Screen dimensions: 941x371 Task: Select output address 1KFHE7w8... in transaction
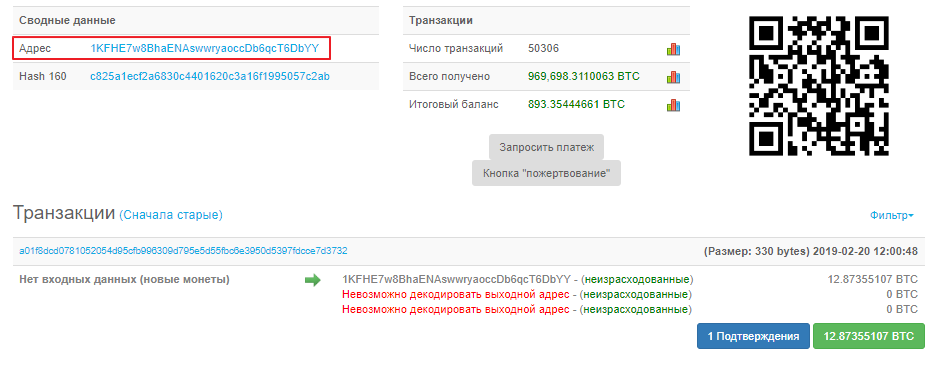click(456, 280)
